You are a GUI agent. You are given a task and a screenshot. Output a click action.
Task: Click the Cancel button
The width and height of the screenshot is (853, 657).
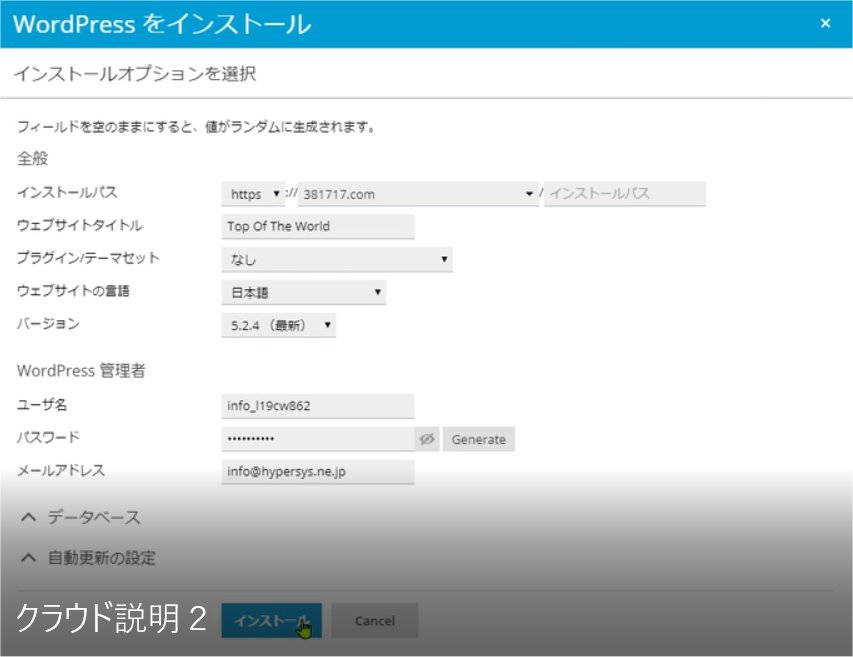tap(375, 621)
